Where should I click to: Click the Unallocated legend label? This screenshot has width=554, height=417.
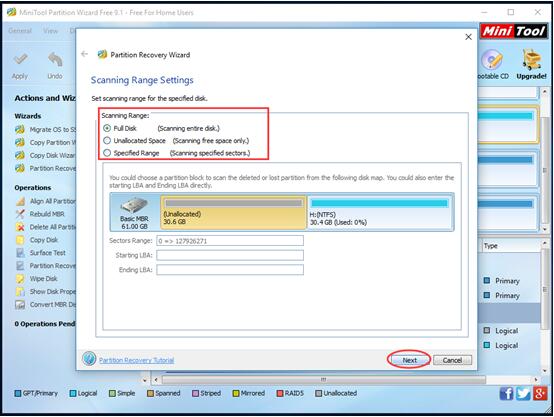(340, 393)
